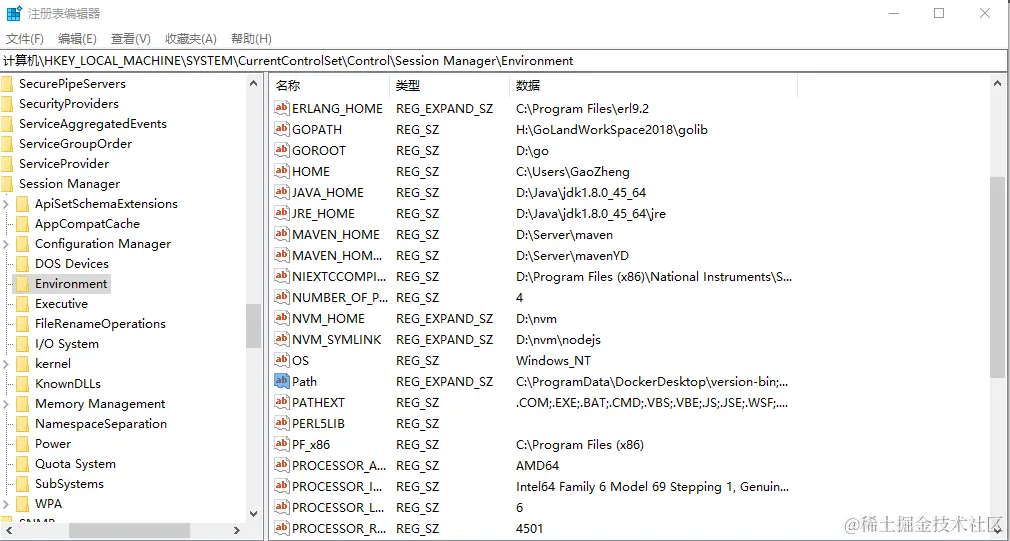
Task: Click the GOROOT string value icon
Action: [281, 150]
